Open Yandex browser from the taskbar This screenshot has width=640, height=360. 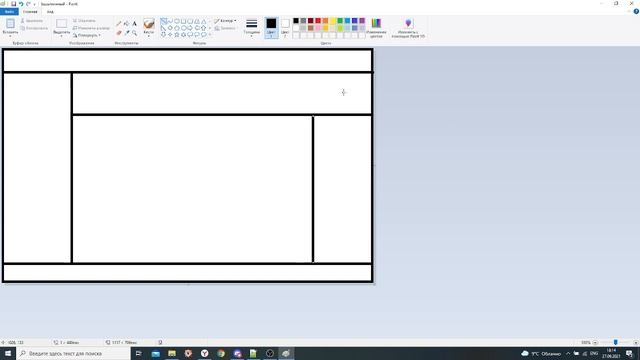point(204,353)
